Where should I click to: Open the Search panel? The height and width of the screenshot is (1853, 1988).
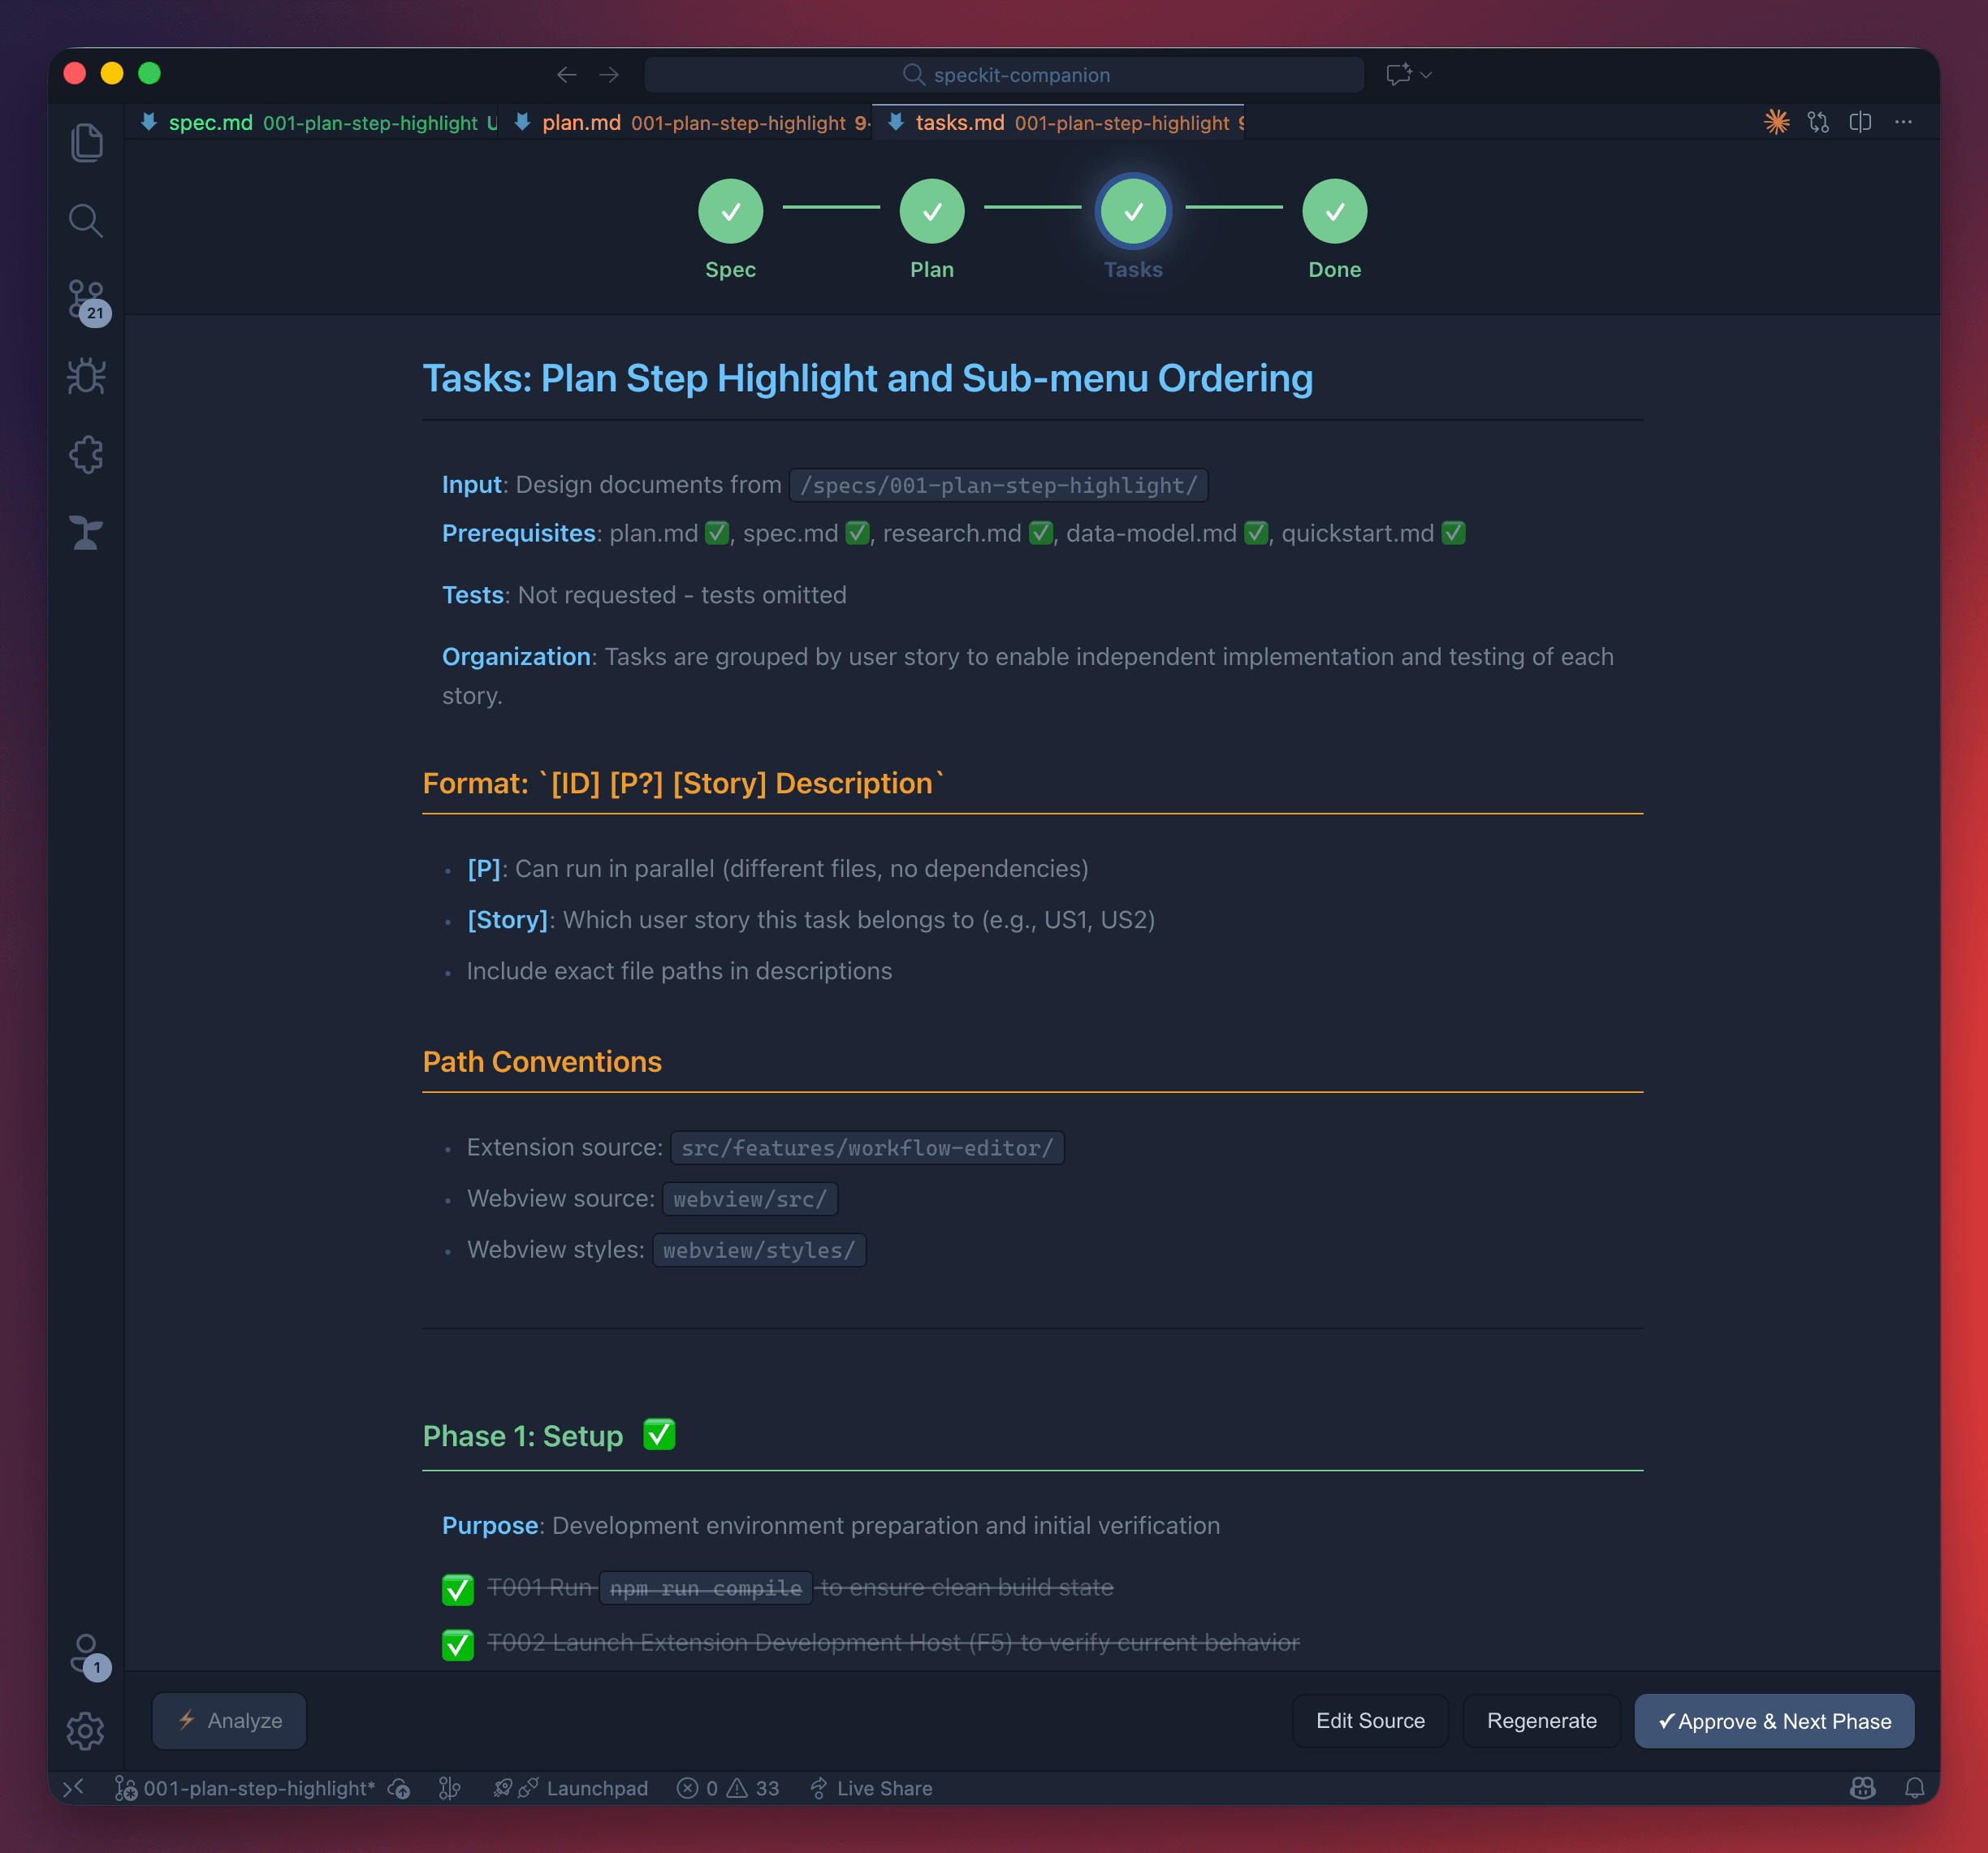86,220
